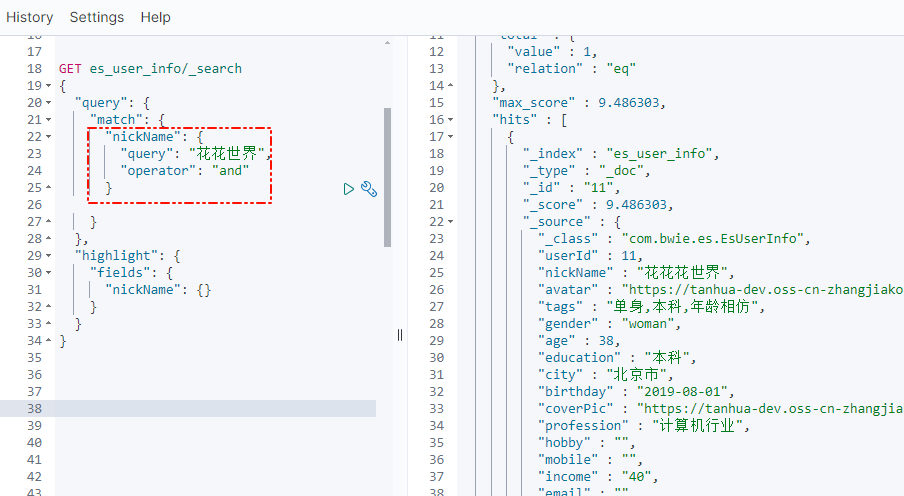Open the Settings menu

click(97, 17)
